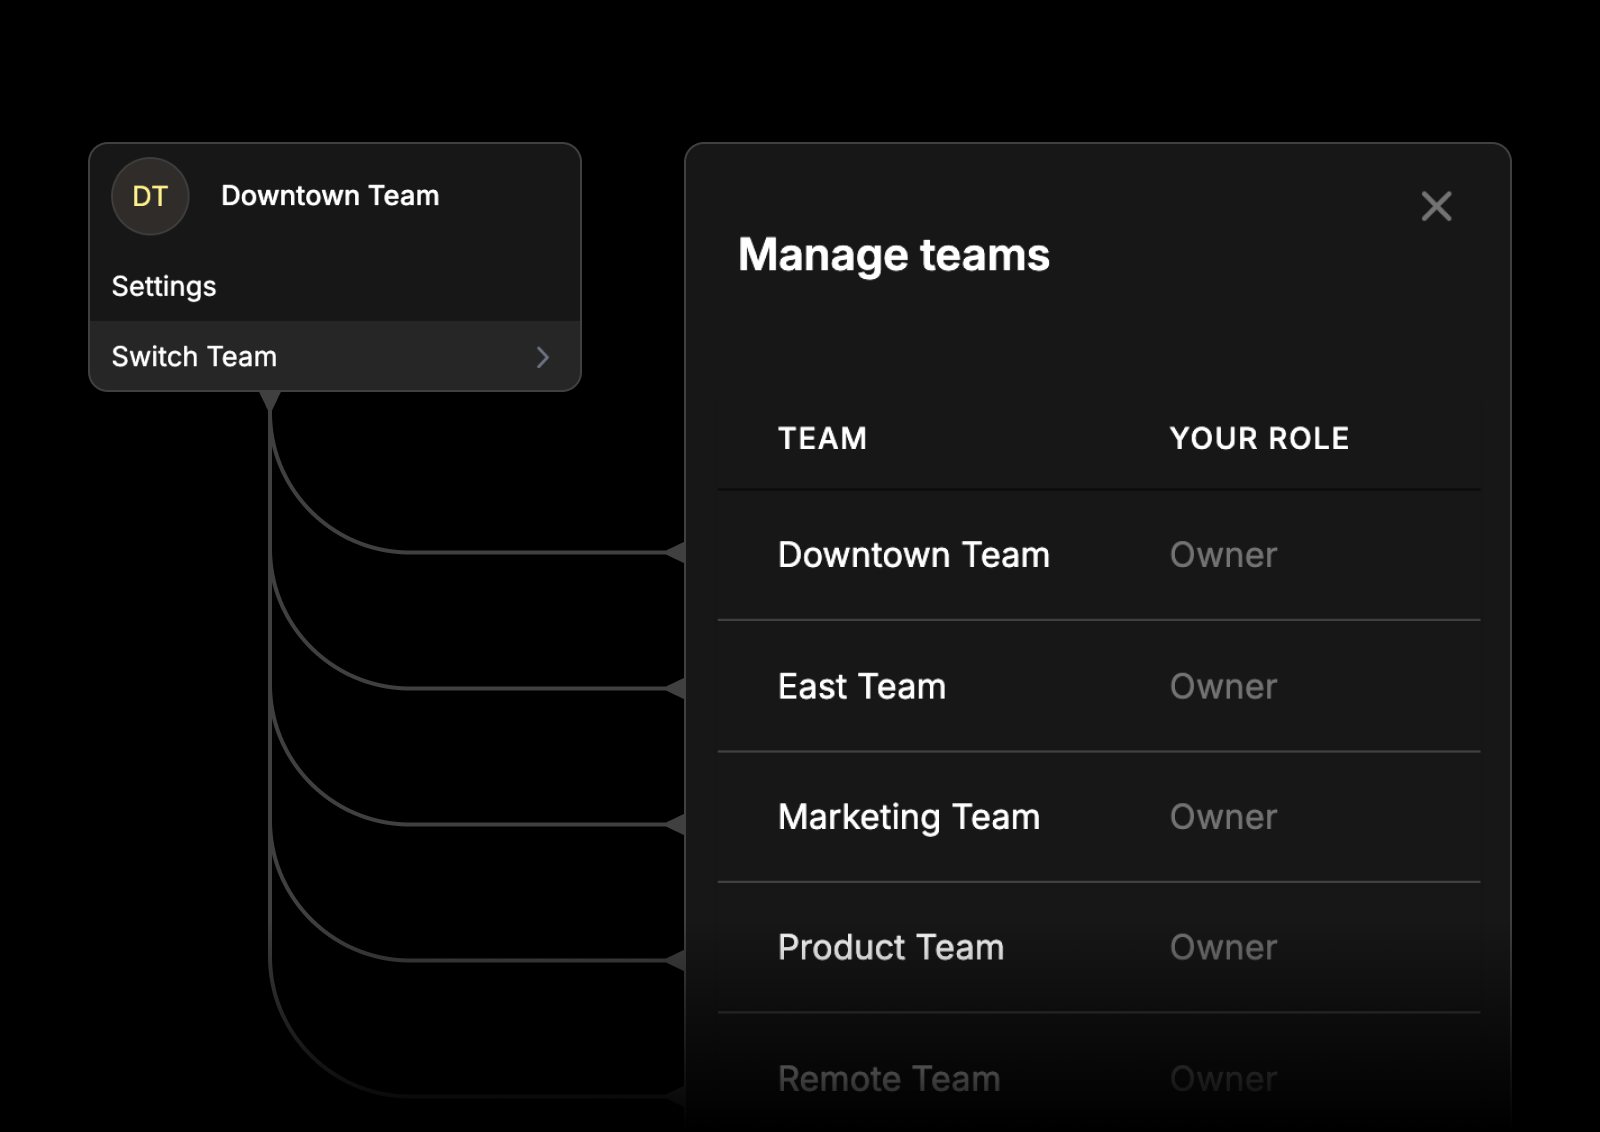This screenshot has width=1600, height=1132.
Task: Expand the Switch Team chevron arrow
Action: [x=543, y=357]
